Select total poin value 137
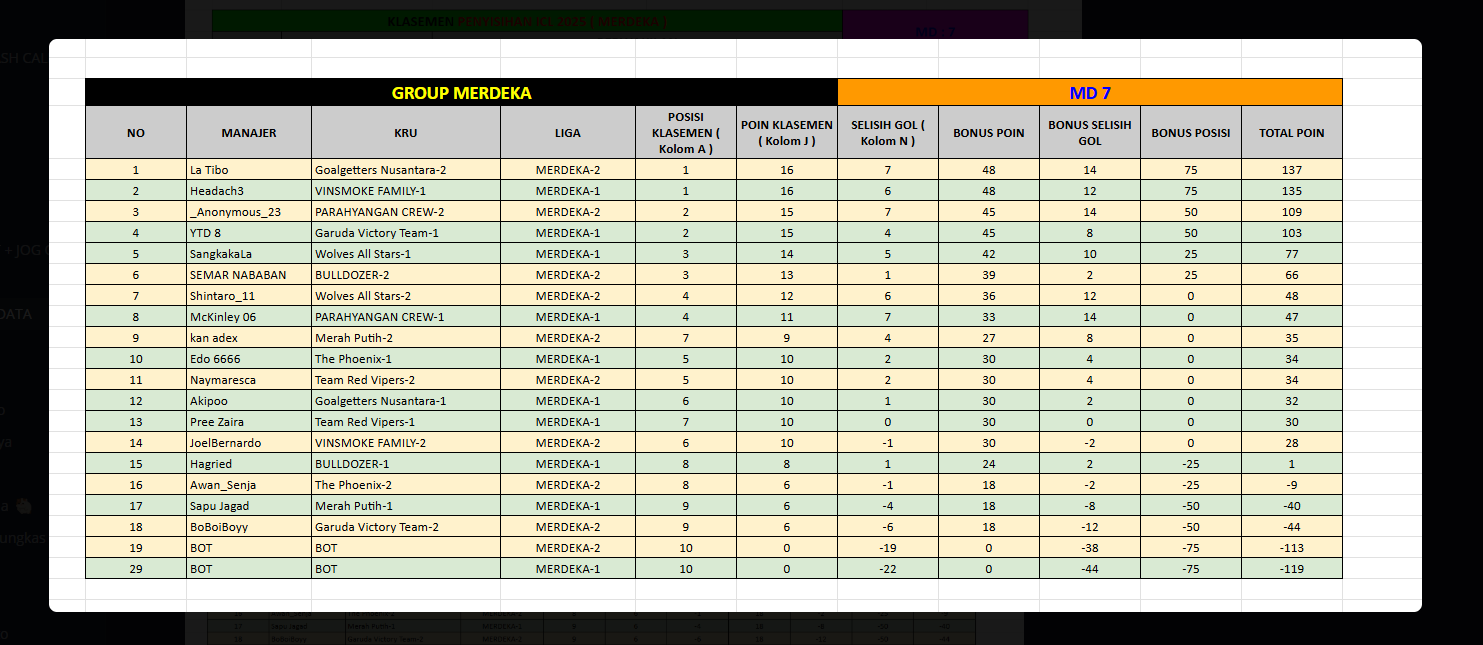This screenshot has width=1483, height=645. tap(1292, 170)
